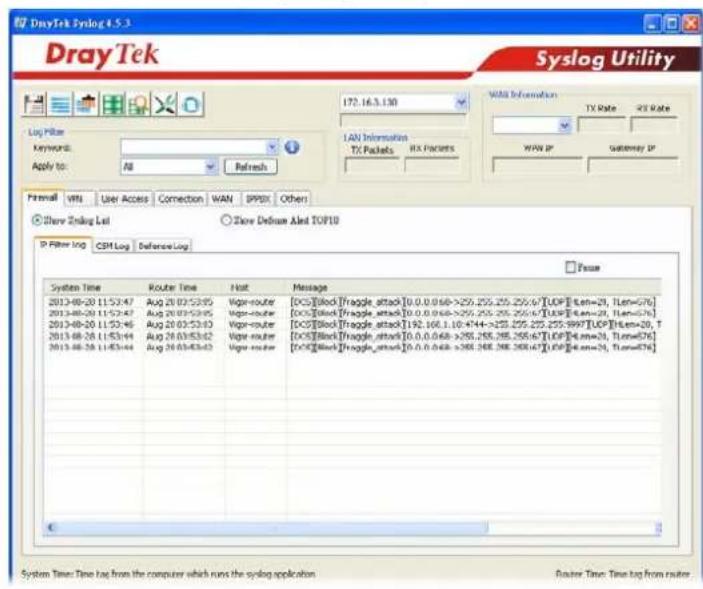Click the scrollbar right arrow in log table

pos(658,528)
